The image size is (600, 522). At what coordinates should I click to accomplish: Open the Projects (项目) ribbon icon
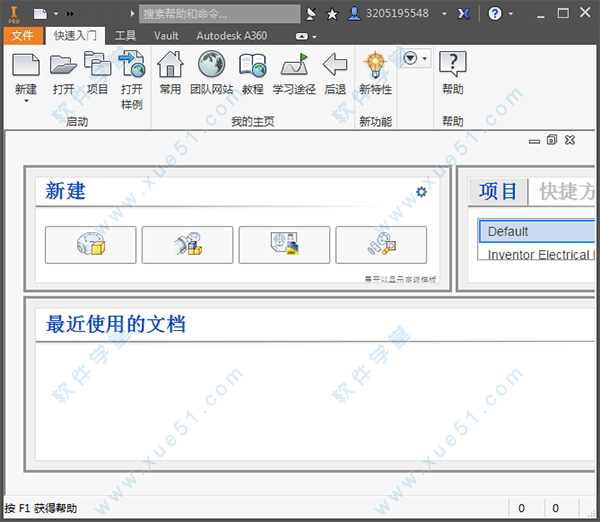click(97, 64)
